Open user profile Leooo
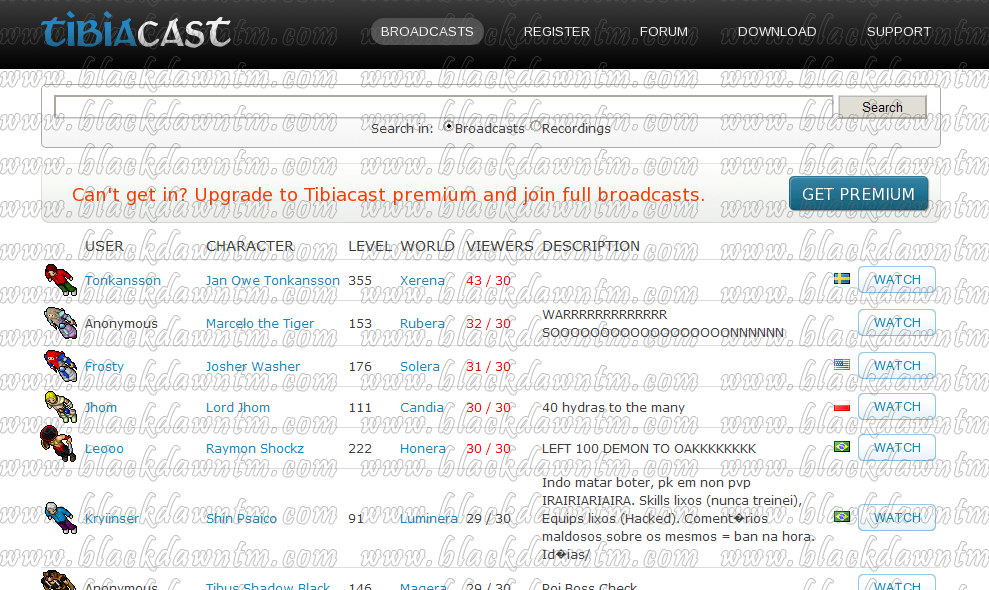Viewport: 989px width, 590px height. [x=104, y=449]
